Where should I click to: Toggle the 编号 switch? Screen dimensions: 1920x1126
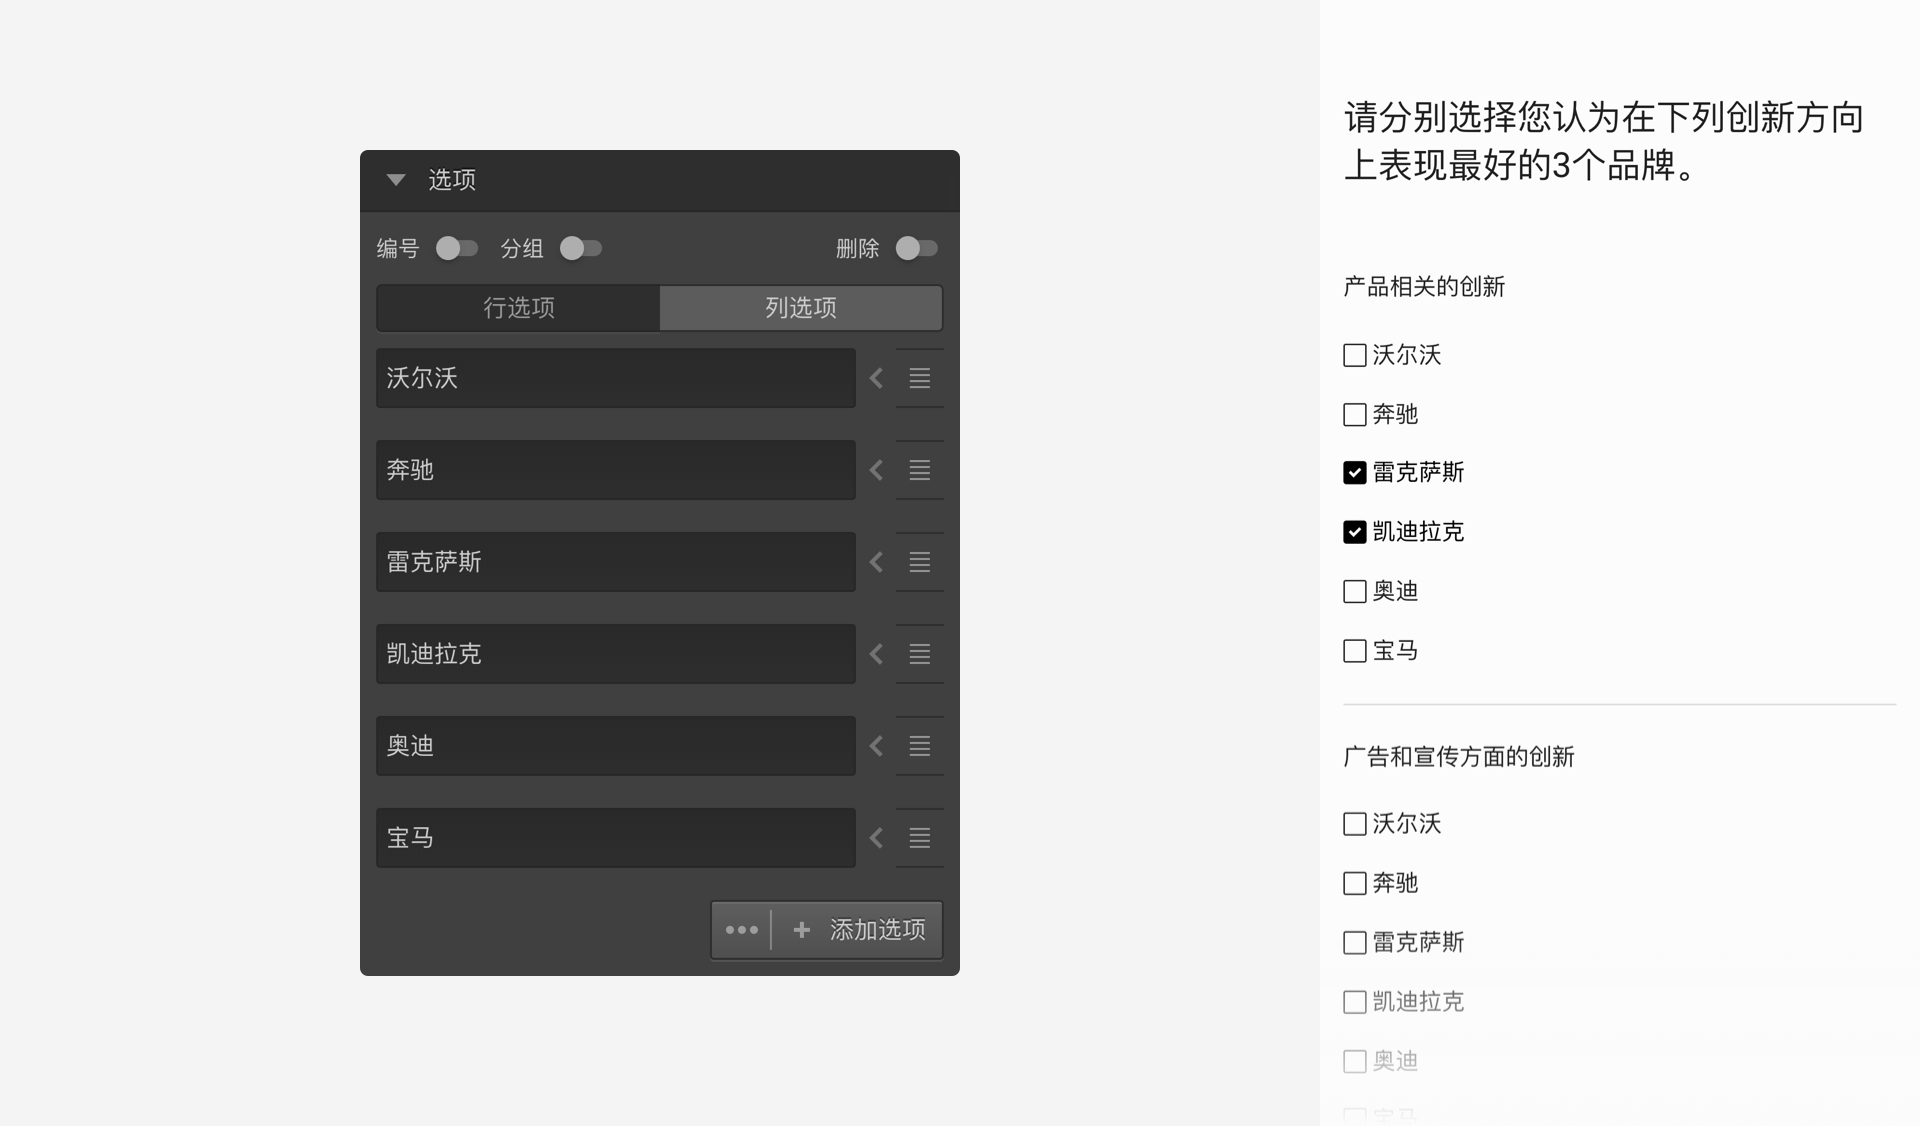[457, 248]
